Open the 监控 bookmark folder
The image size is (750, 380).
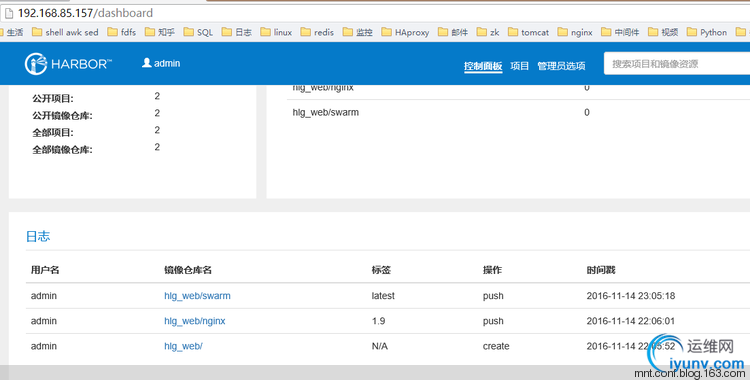(x=358, y=32)
